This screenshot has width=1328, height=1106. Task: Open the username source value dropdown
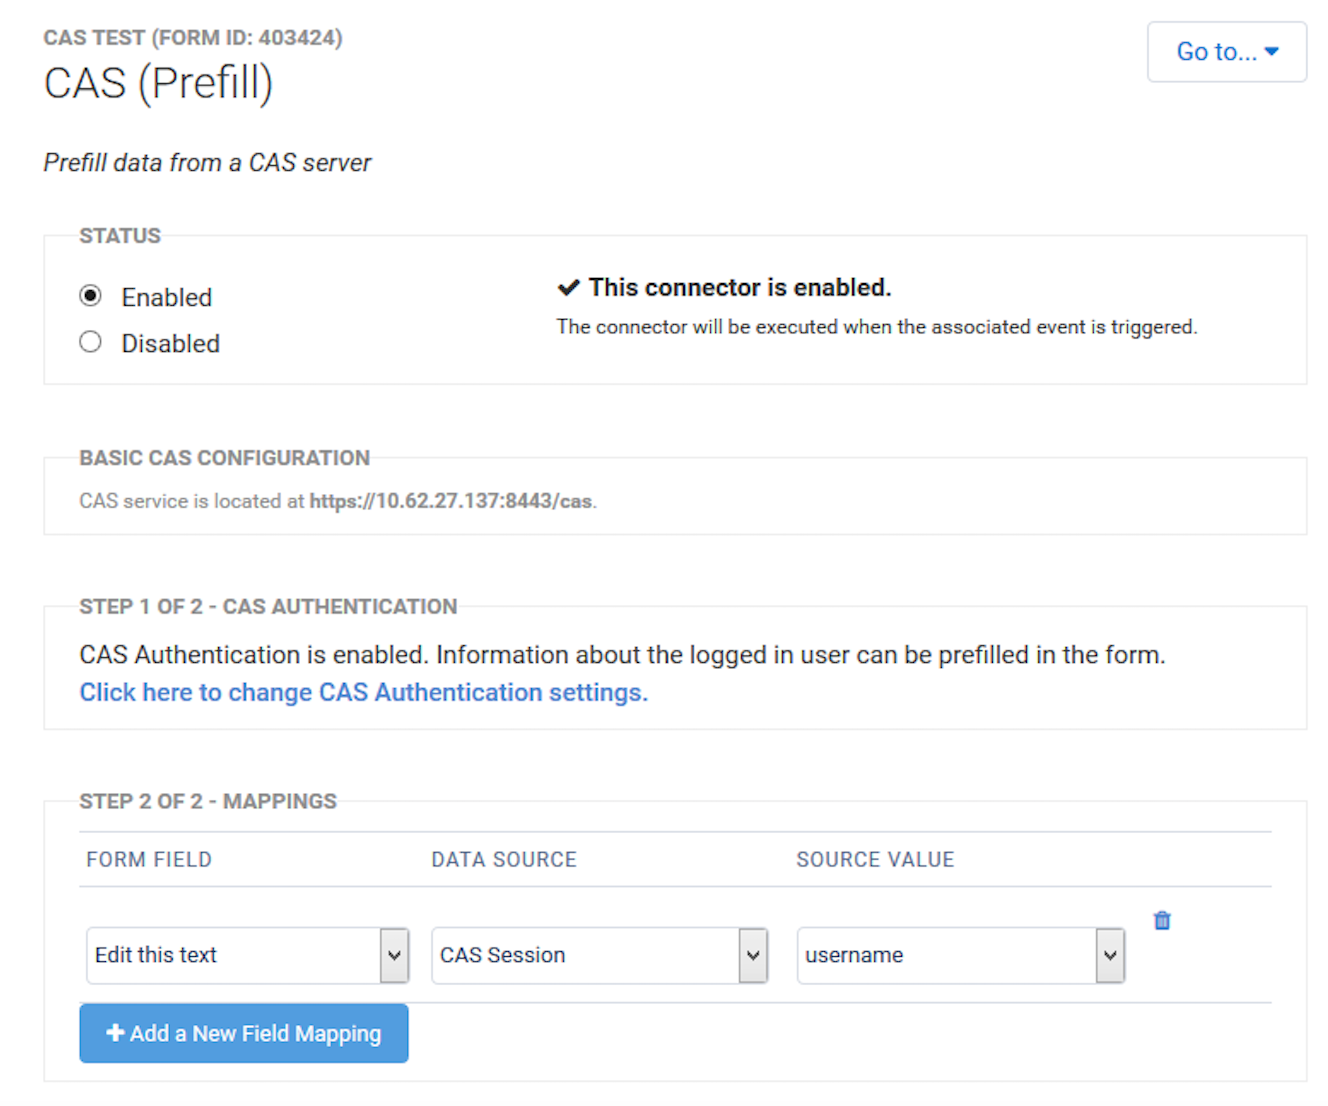(960, 955)
